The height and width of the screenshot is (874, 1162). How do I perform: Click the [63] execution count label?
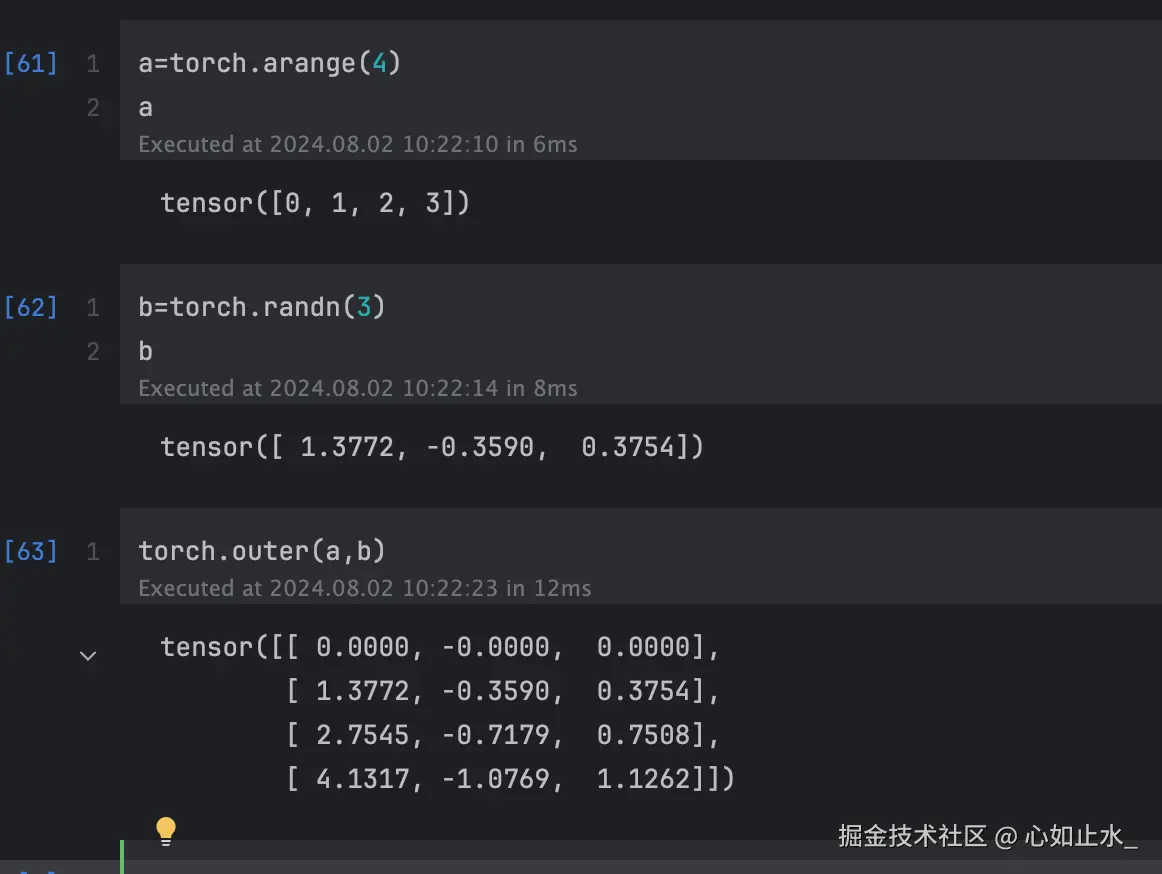pyautogui.click(x=31, y=551)
